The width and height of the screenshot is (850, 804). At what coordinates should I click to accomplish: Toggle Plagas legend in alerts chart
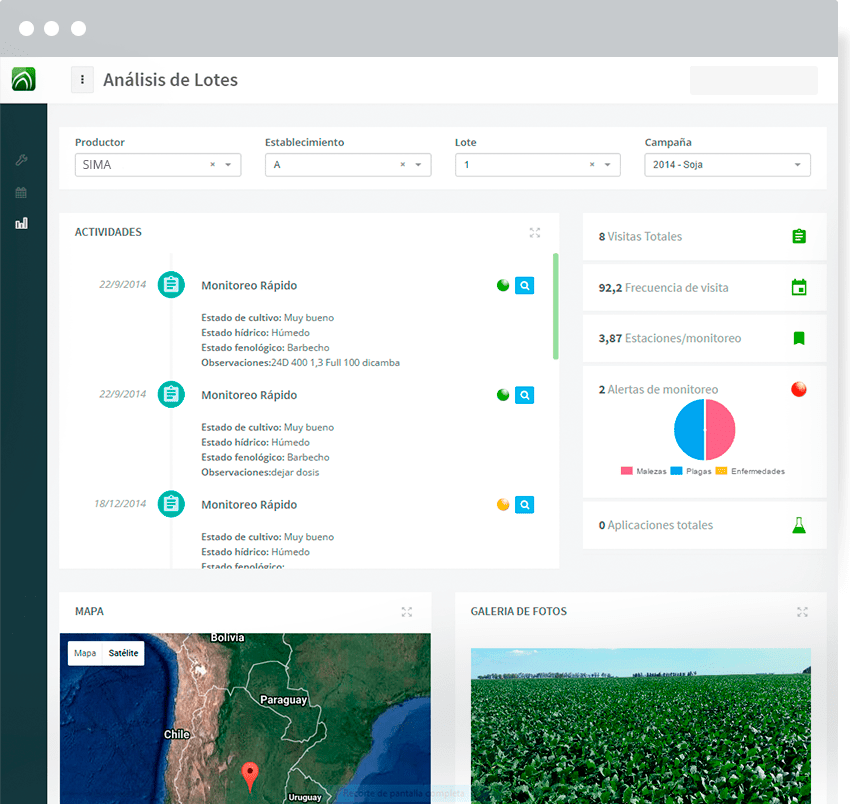point(691,471)
